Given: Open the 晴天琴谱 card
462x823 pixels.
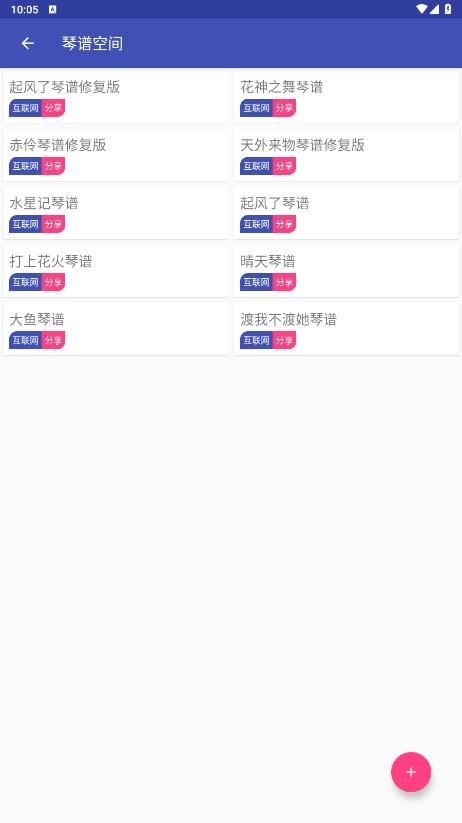Looking at the screenshot, I should click(x=346, y=271).
